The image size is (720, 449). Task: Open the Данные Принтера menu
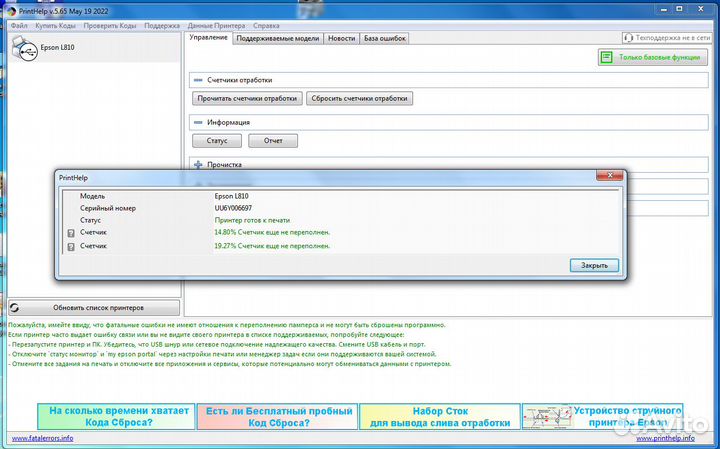coord(216,26)
